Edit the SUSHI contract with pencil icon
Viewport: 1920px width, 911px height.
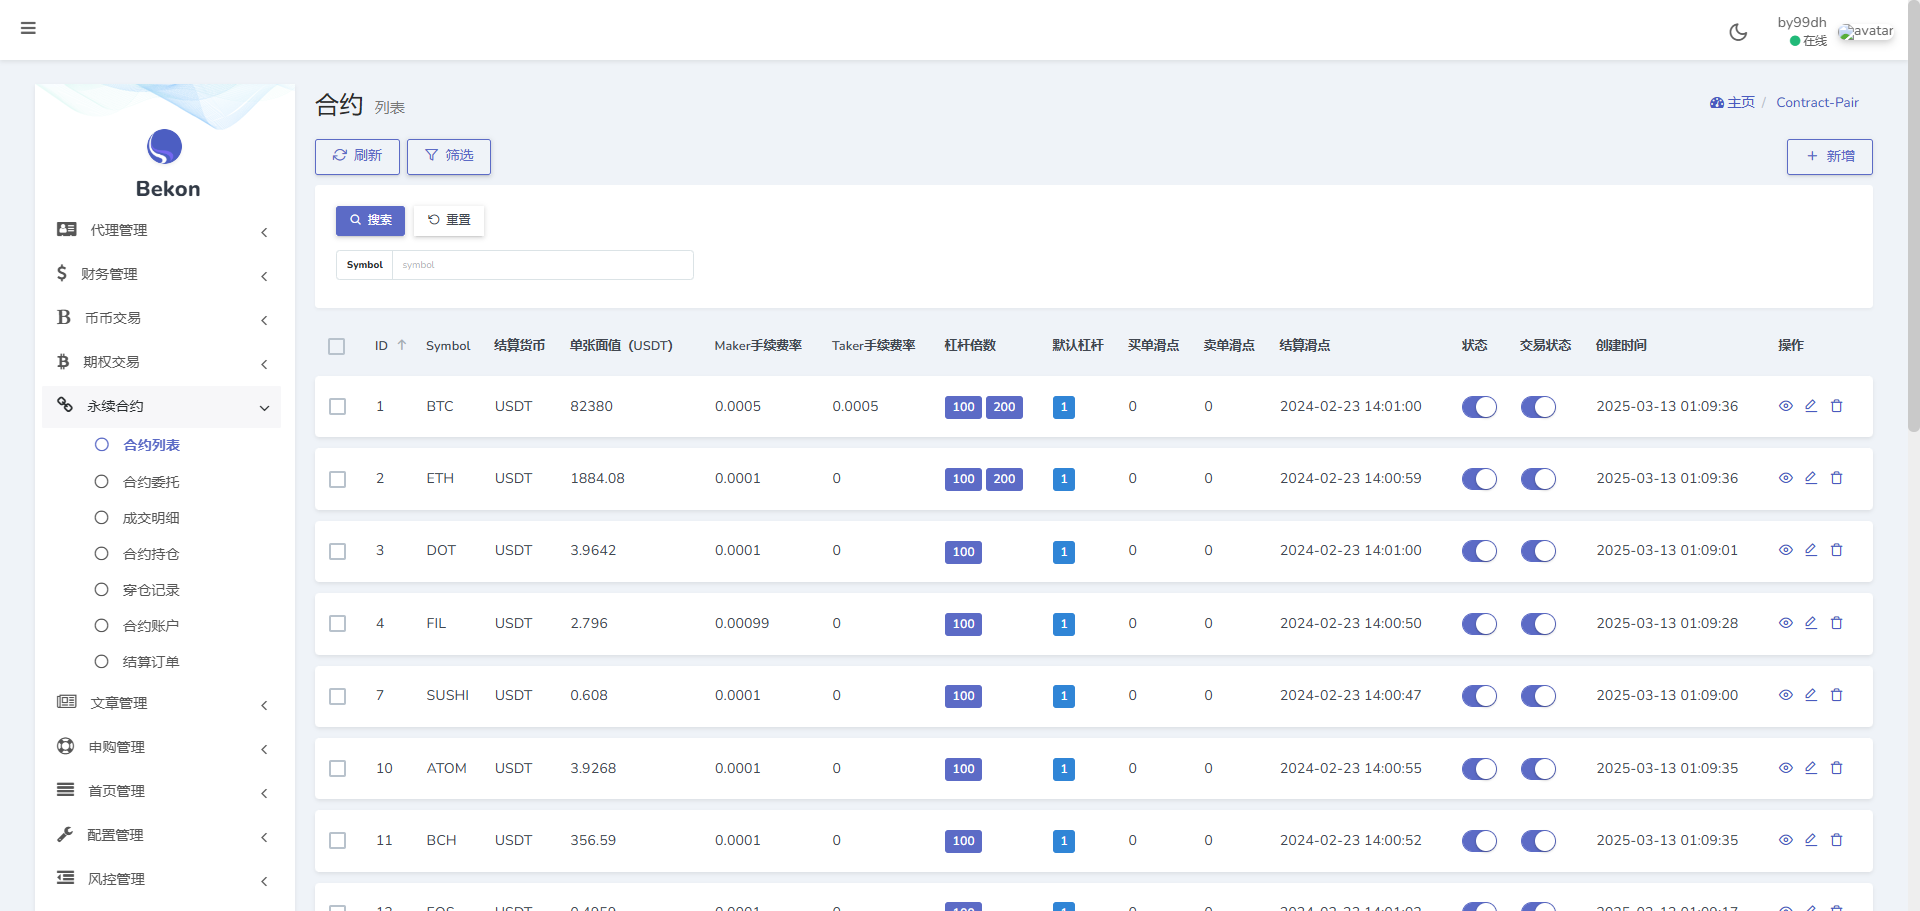(1810, 695)
